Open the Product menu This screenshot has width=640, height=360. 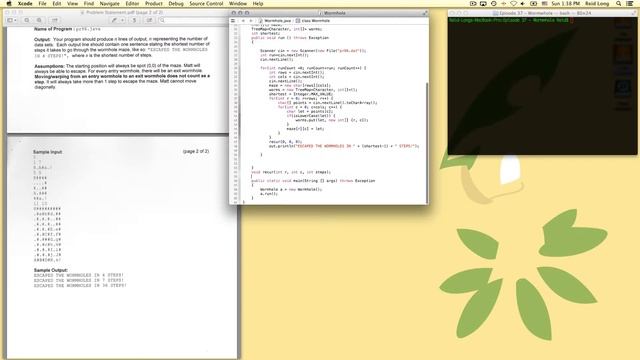[x=153, y=3]
